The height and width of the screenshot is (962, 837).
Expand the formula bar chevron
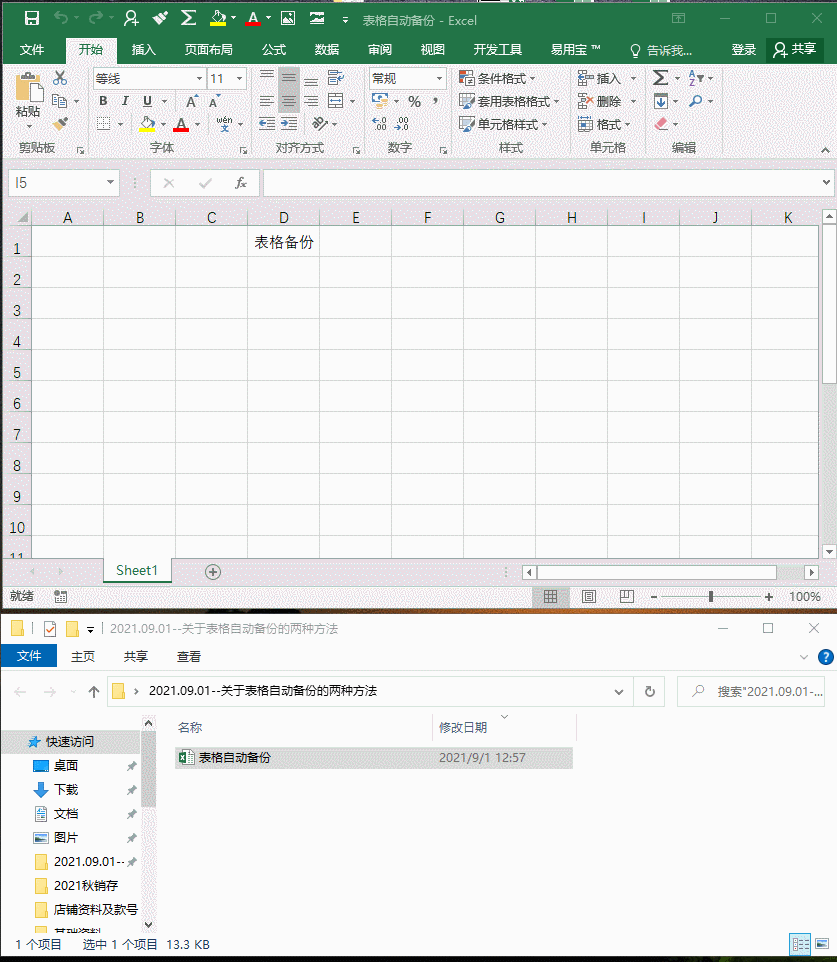coord(826,182)
